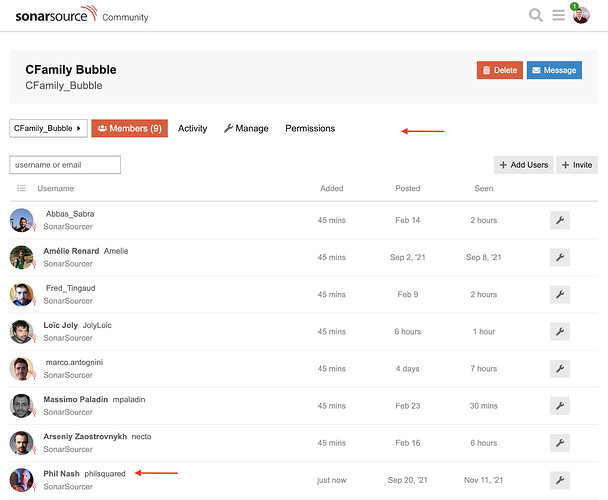Click '30 mins' seen value
608x500 pixels.
(x=484, y=406)
